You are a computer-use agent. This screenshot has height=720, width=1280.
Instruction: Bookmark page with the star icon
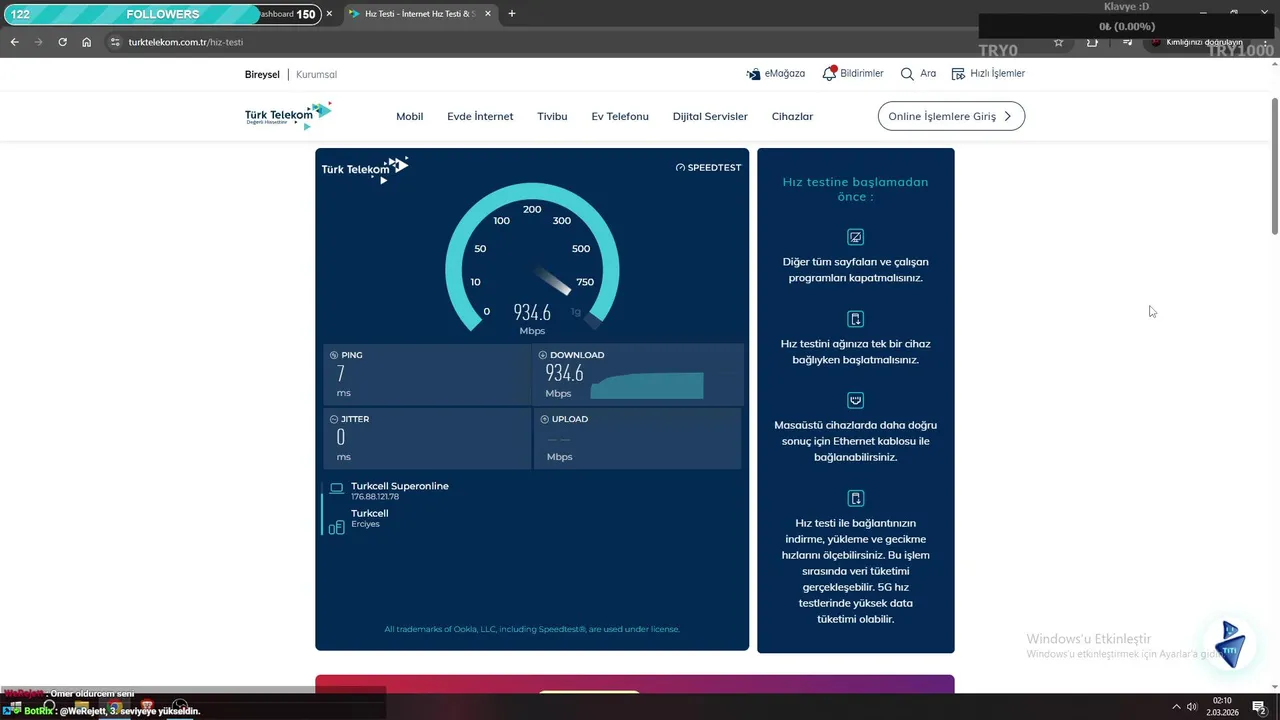point(1059,42)
